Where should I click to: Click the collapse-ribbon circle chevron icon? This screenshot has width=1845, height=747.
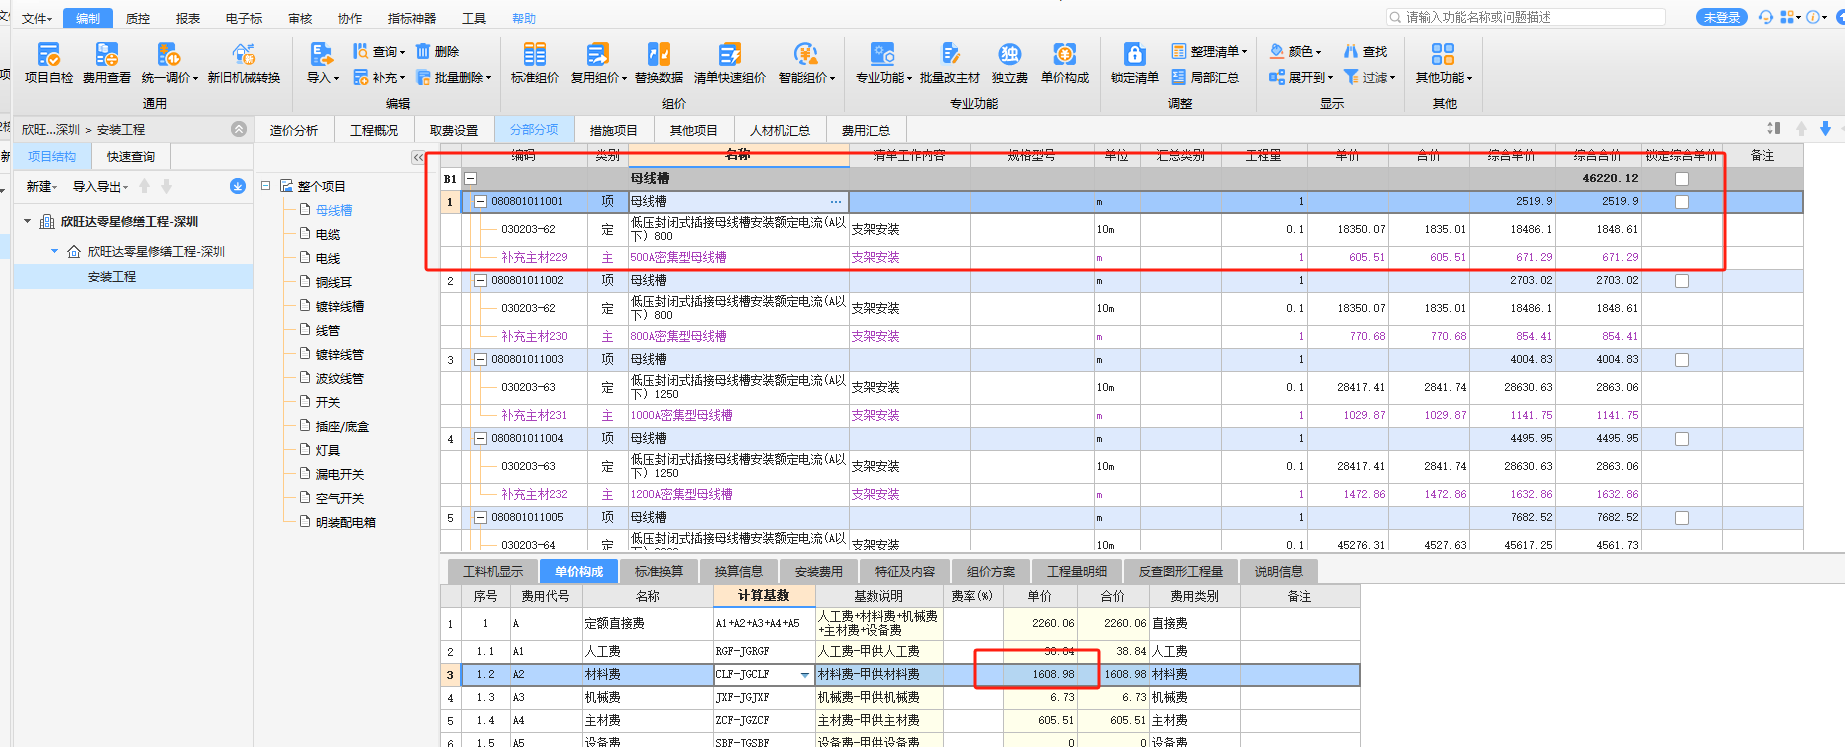click(238, 129)
